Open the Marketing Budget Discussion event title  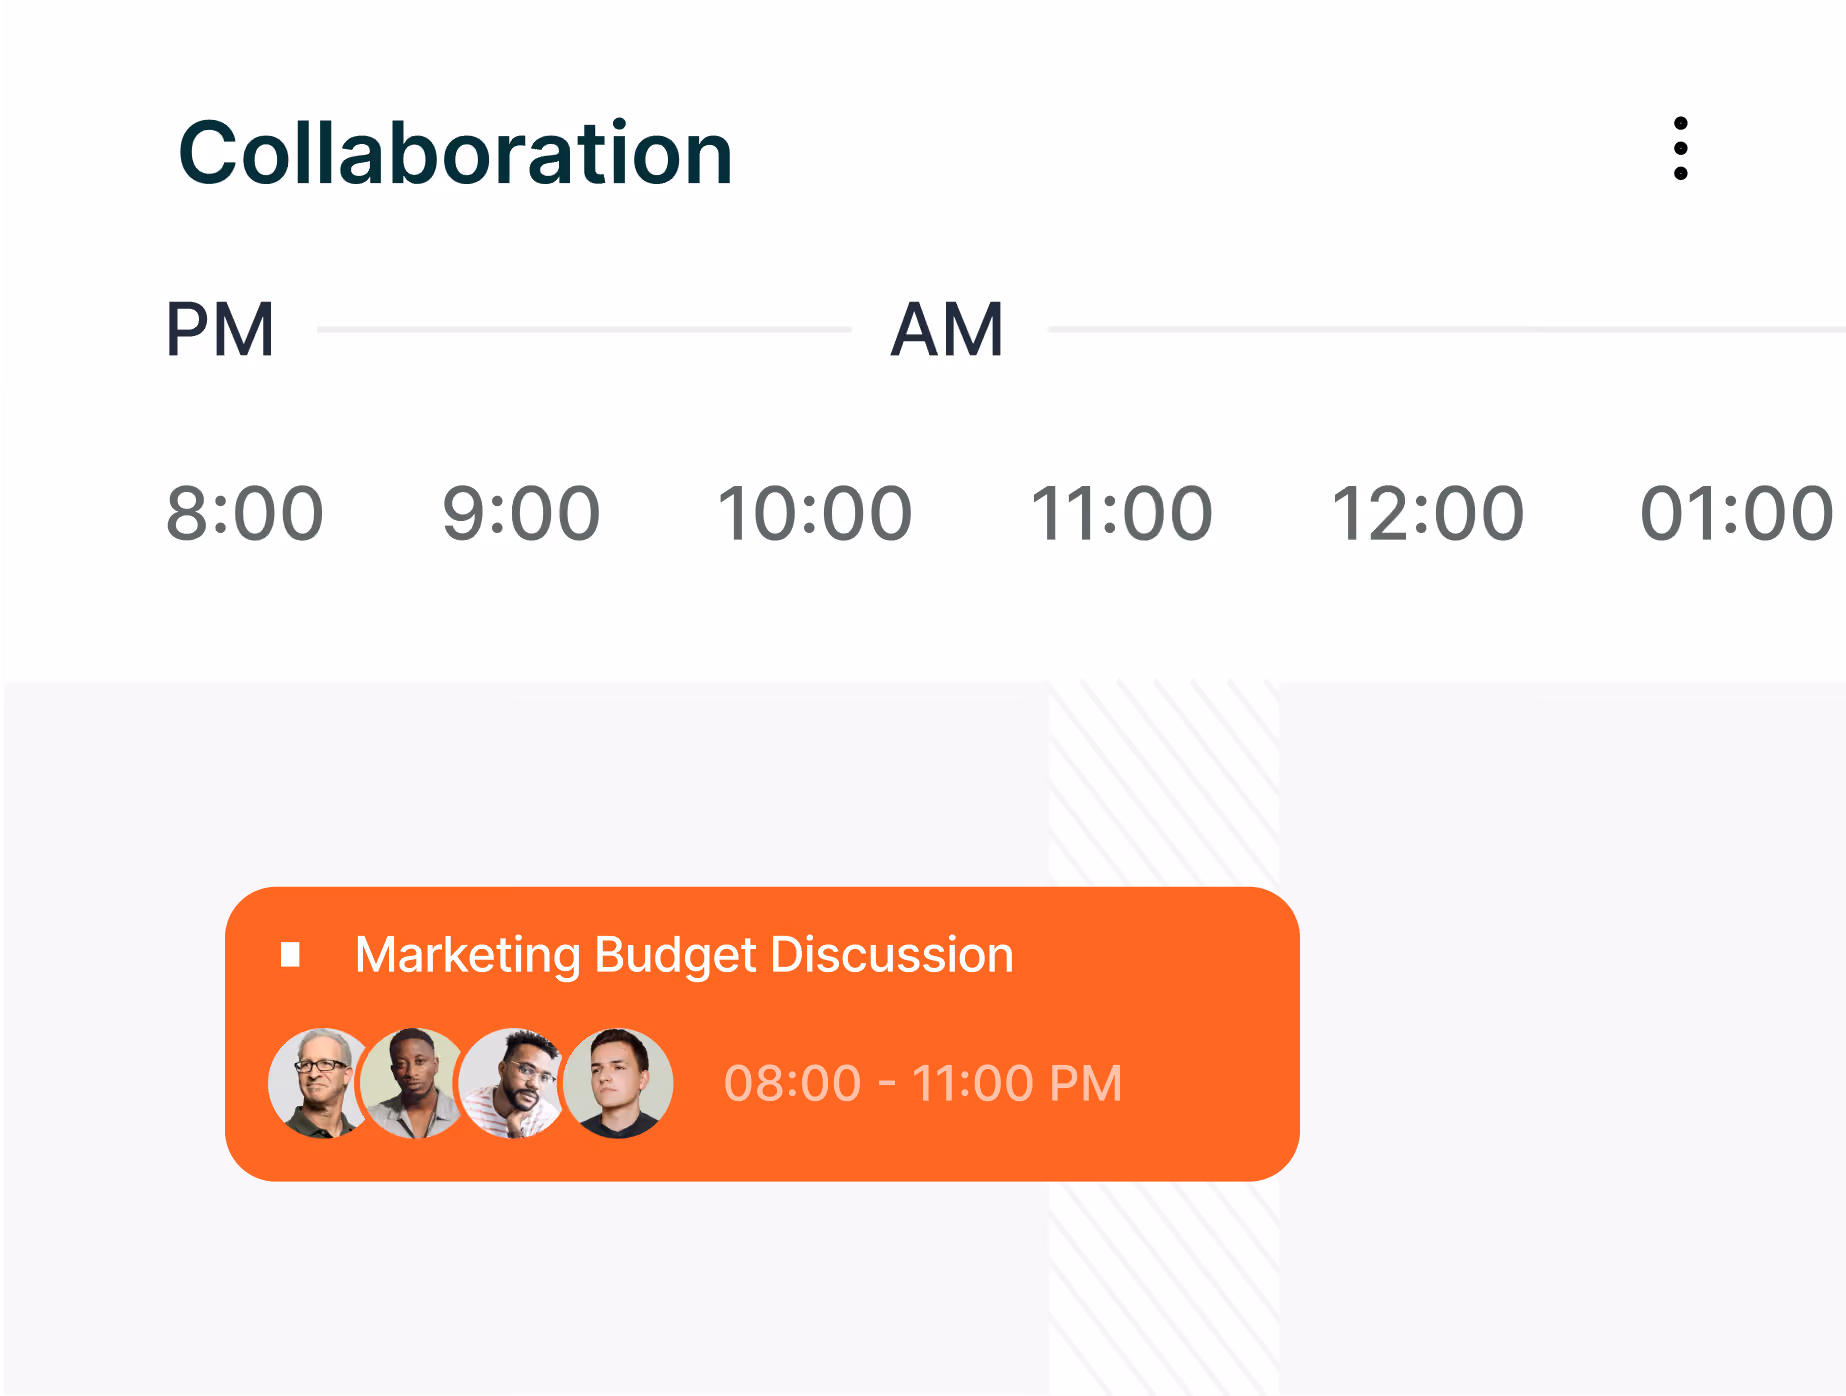point(684,955)
